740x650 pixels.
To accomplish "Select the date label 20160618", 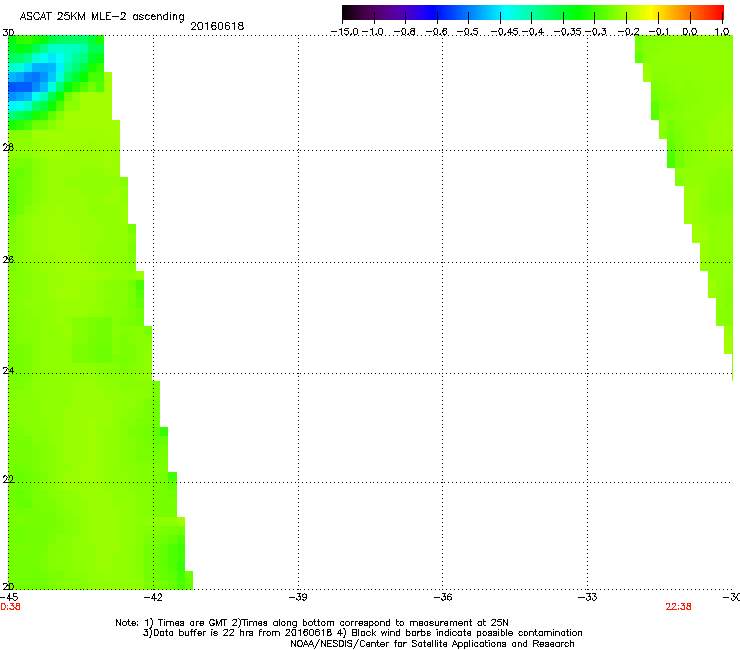I will (217, 26).
